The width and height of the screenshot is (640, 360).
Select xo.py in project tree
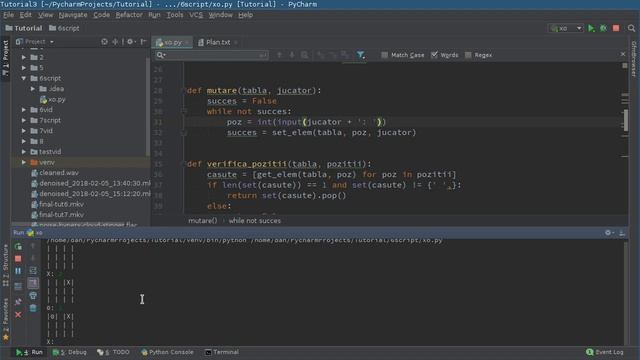pyautogui.click(x=53, y=99)
